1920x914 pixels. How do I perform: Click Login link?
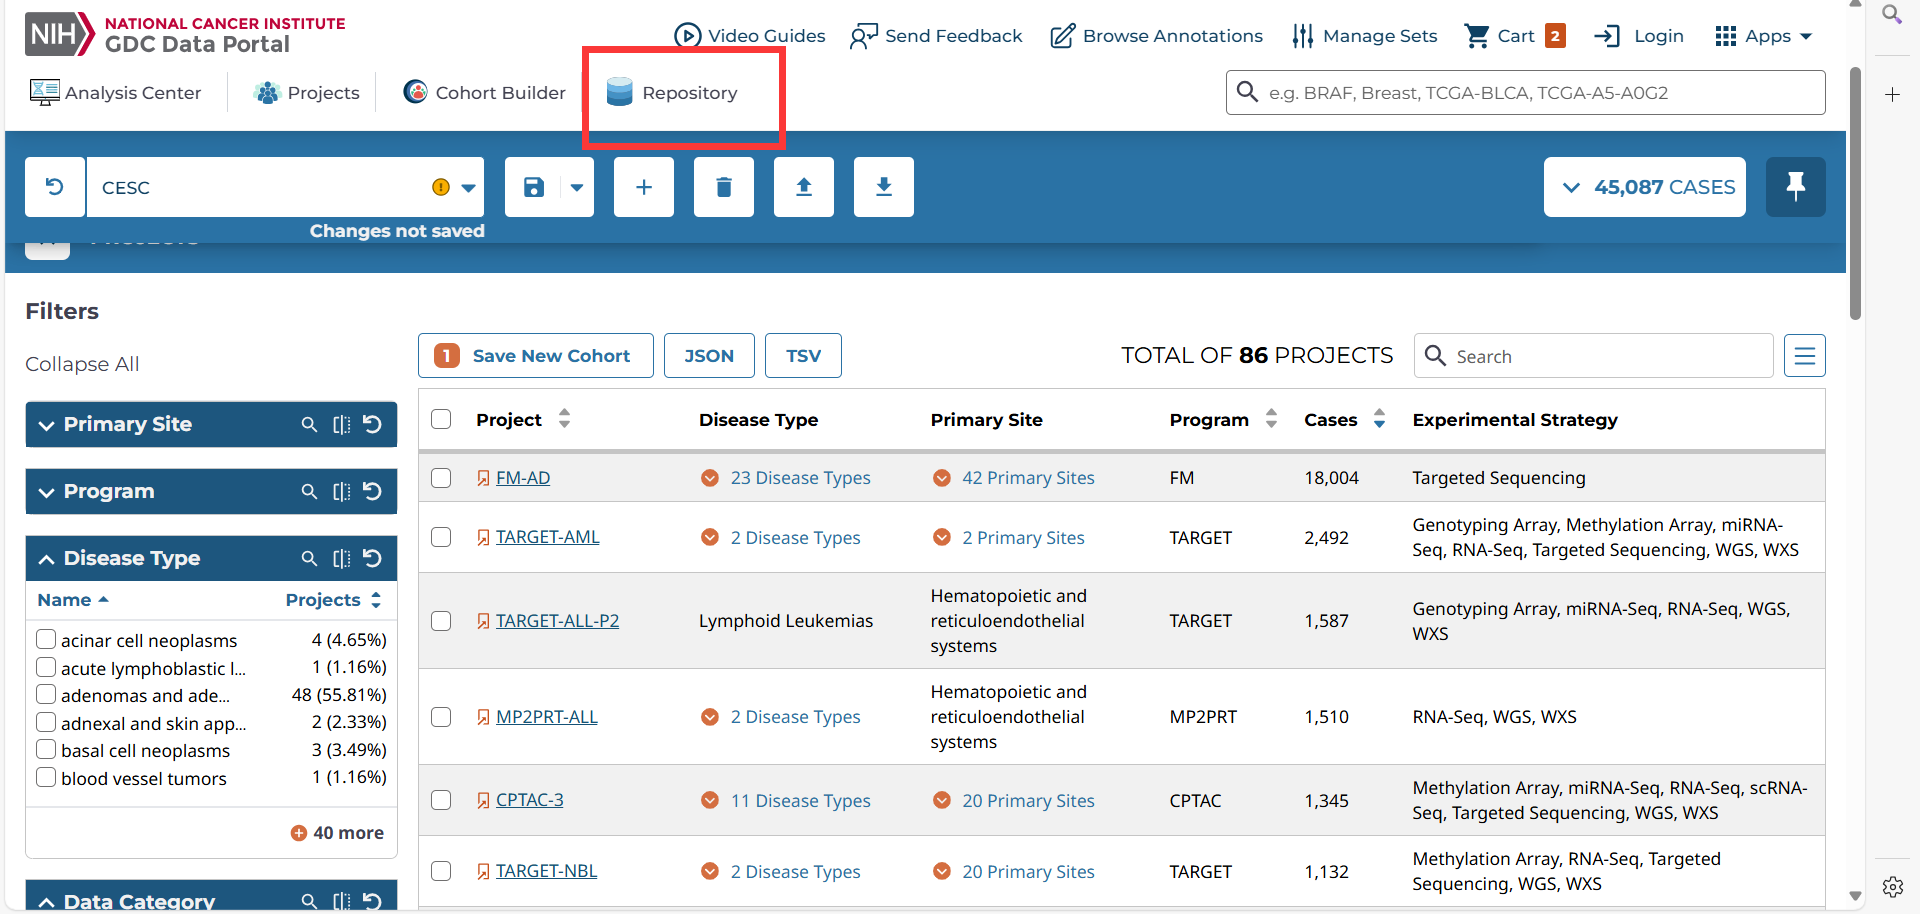pos(1639,36)
